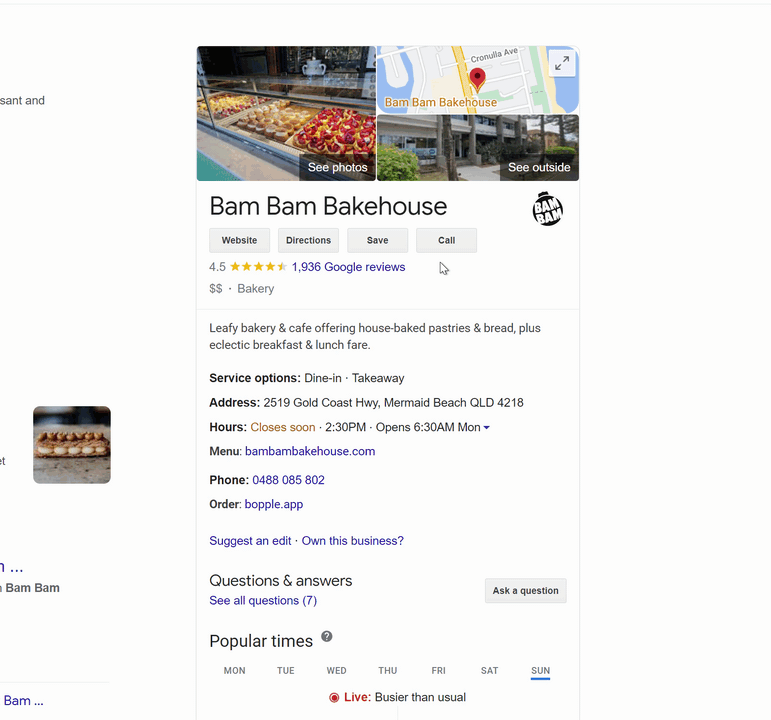Select the WED popular times tab

point(336,671)
